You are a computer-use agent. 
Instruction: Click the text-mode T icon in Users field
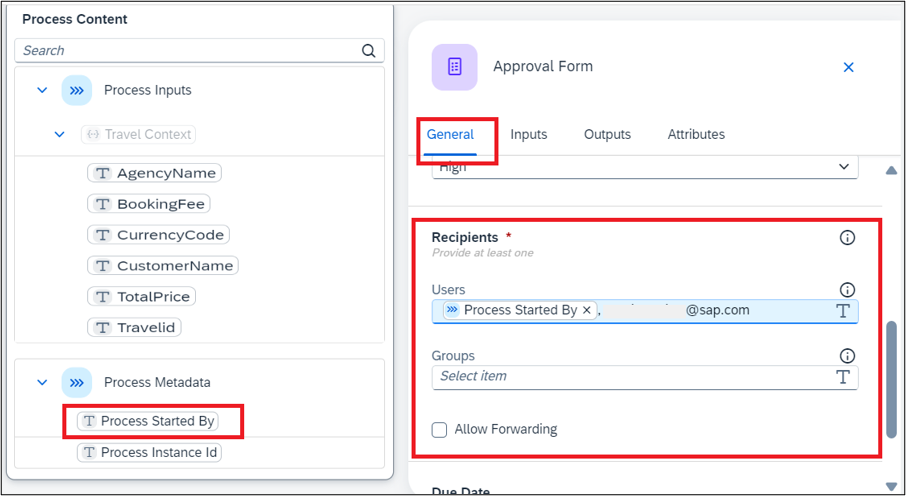pyautogui.click(x=843, y=311)
